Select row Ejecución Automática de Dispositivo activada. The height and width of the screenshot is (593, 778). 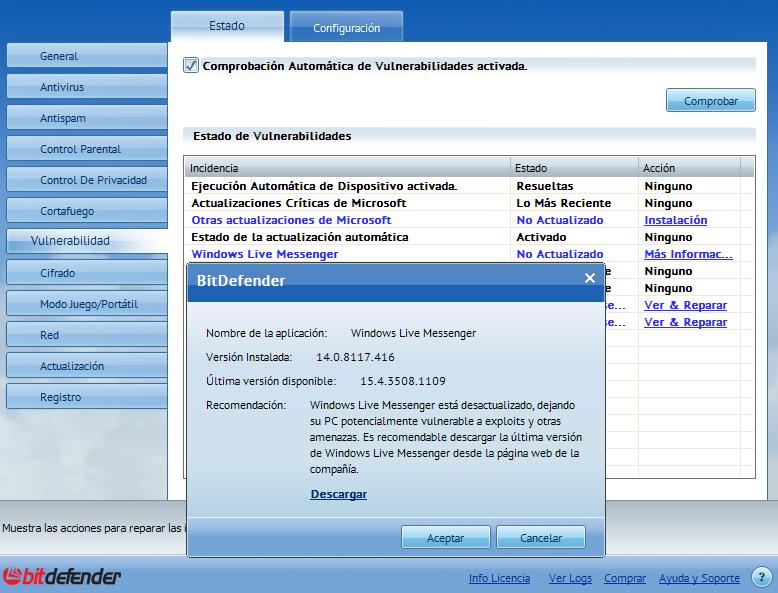coord(469,186)
